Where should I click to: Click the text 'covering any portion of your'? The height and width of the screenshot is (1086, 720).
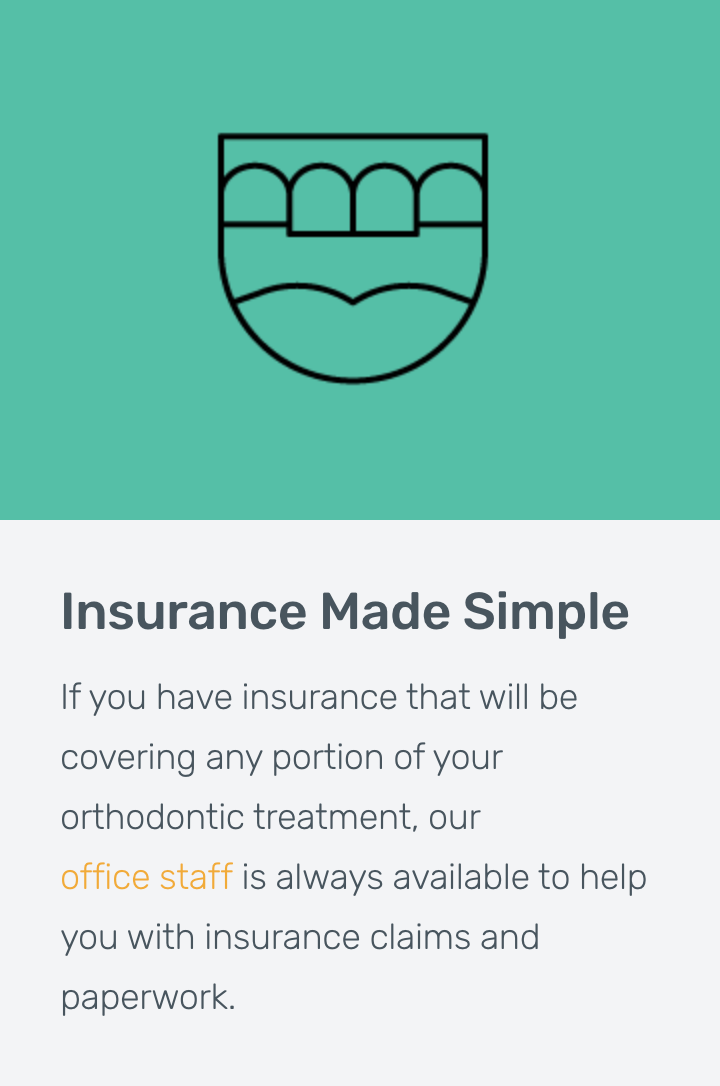[282, 758]
